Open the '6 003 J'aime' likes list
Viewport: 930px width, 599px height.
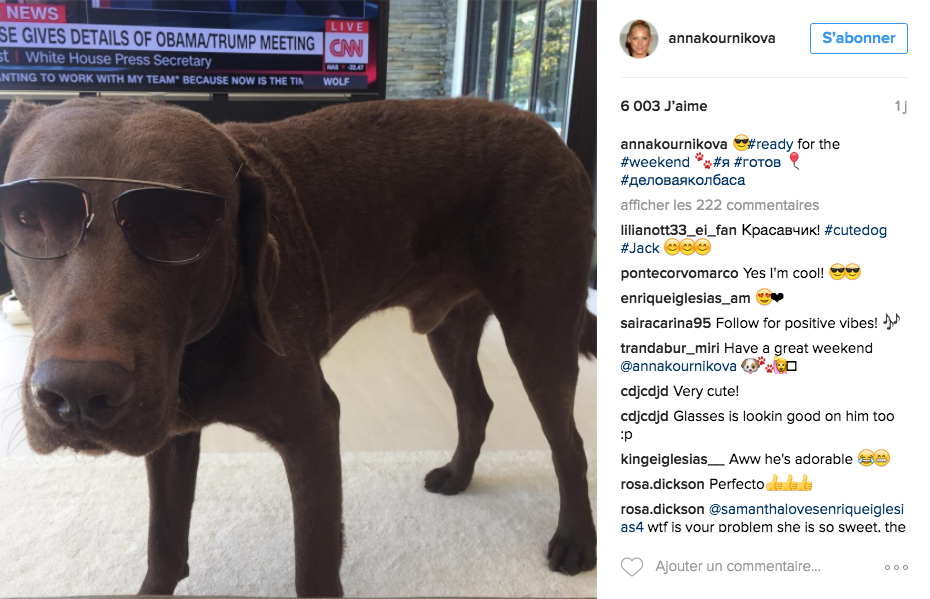[x=664, y=106]
